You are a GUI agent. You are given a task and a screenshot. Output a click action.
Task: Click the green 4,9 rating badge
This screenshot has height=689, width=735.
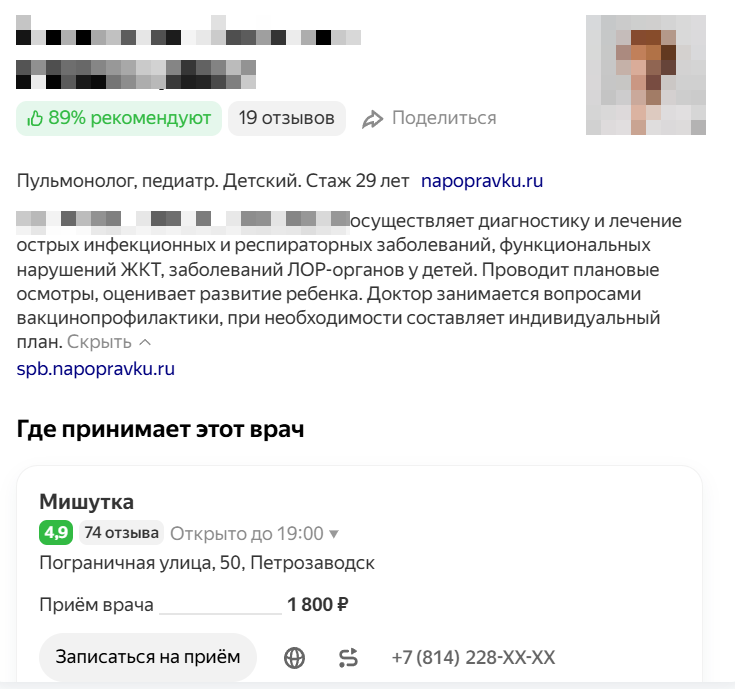coord(56,533)
